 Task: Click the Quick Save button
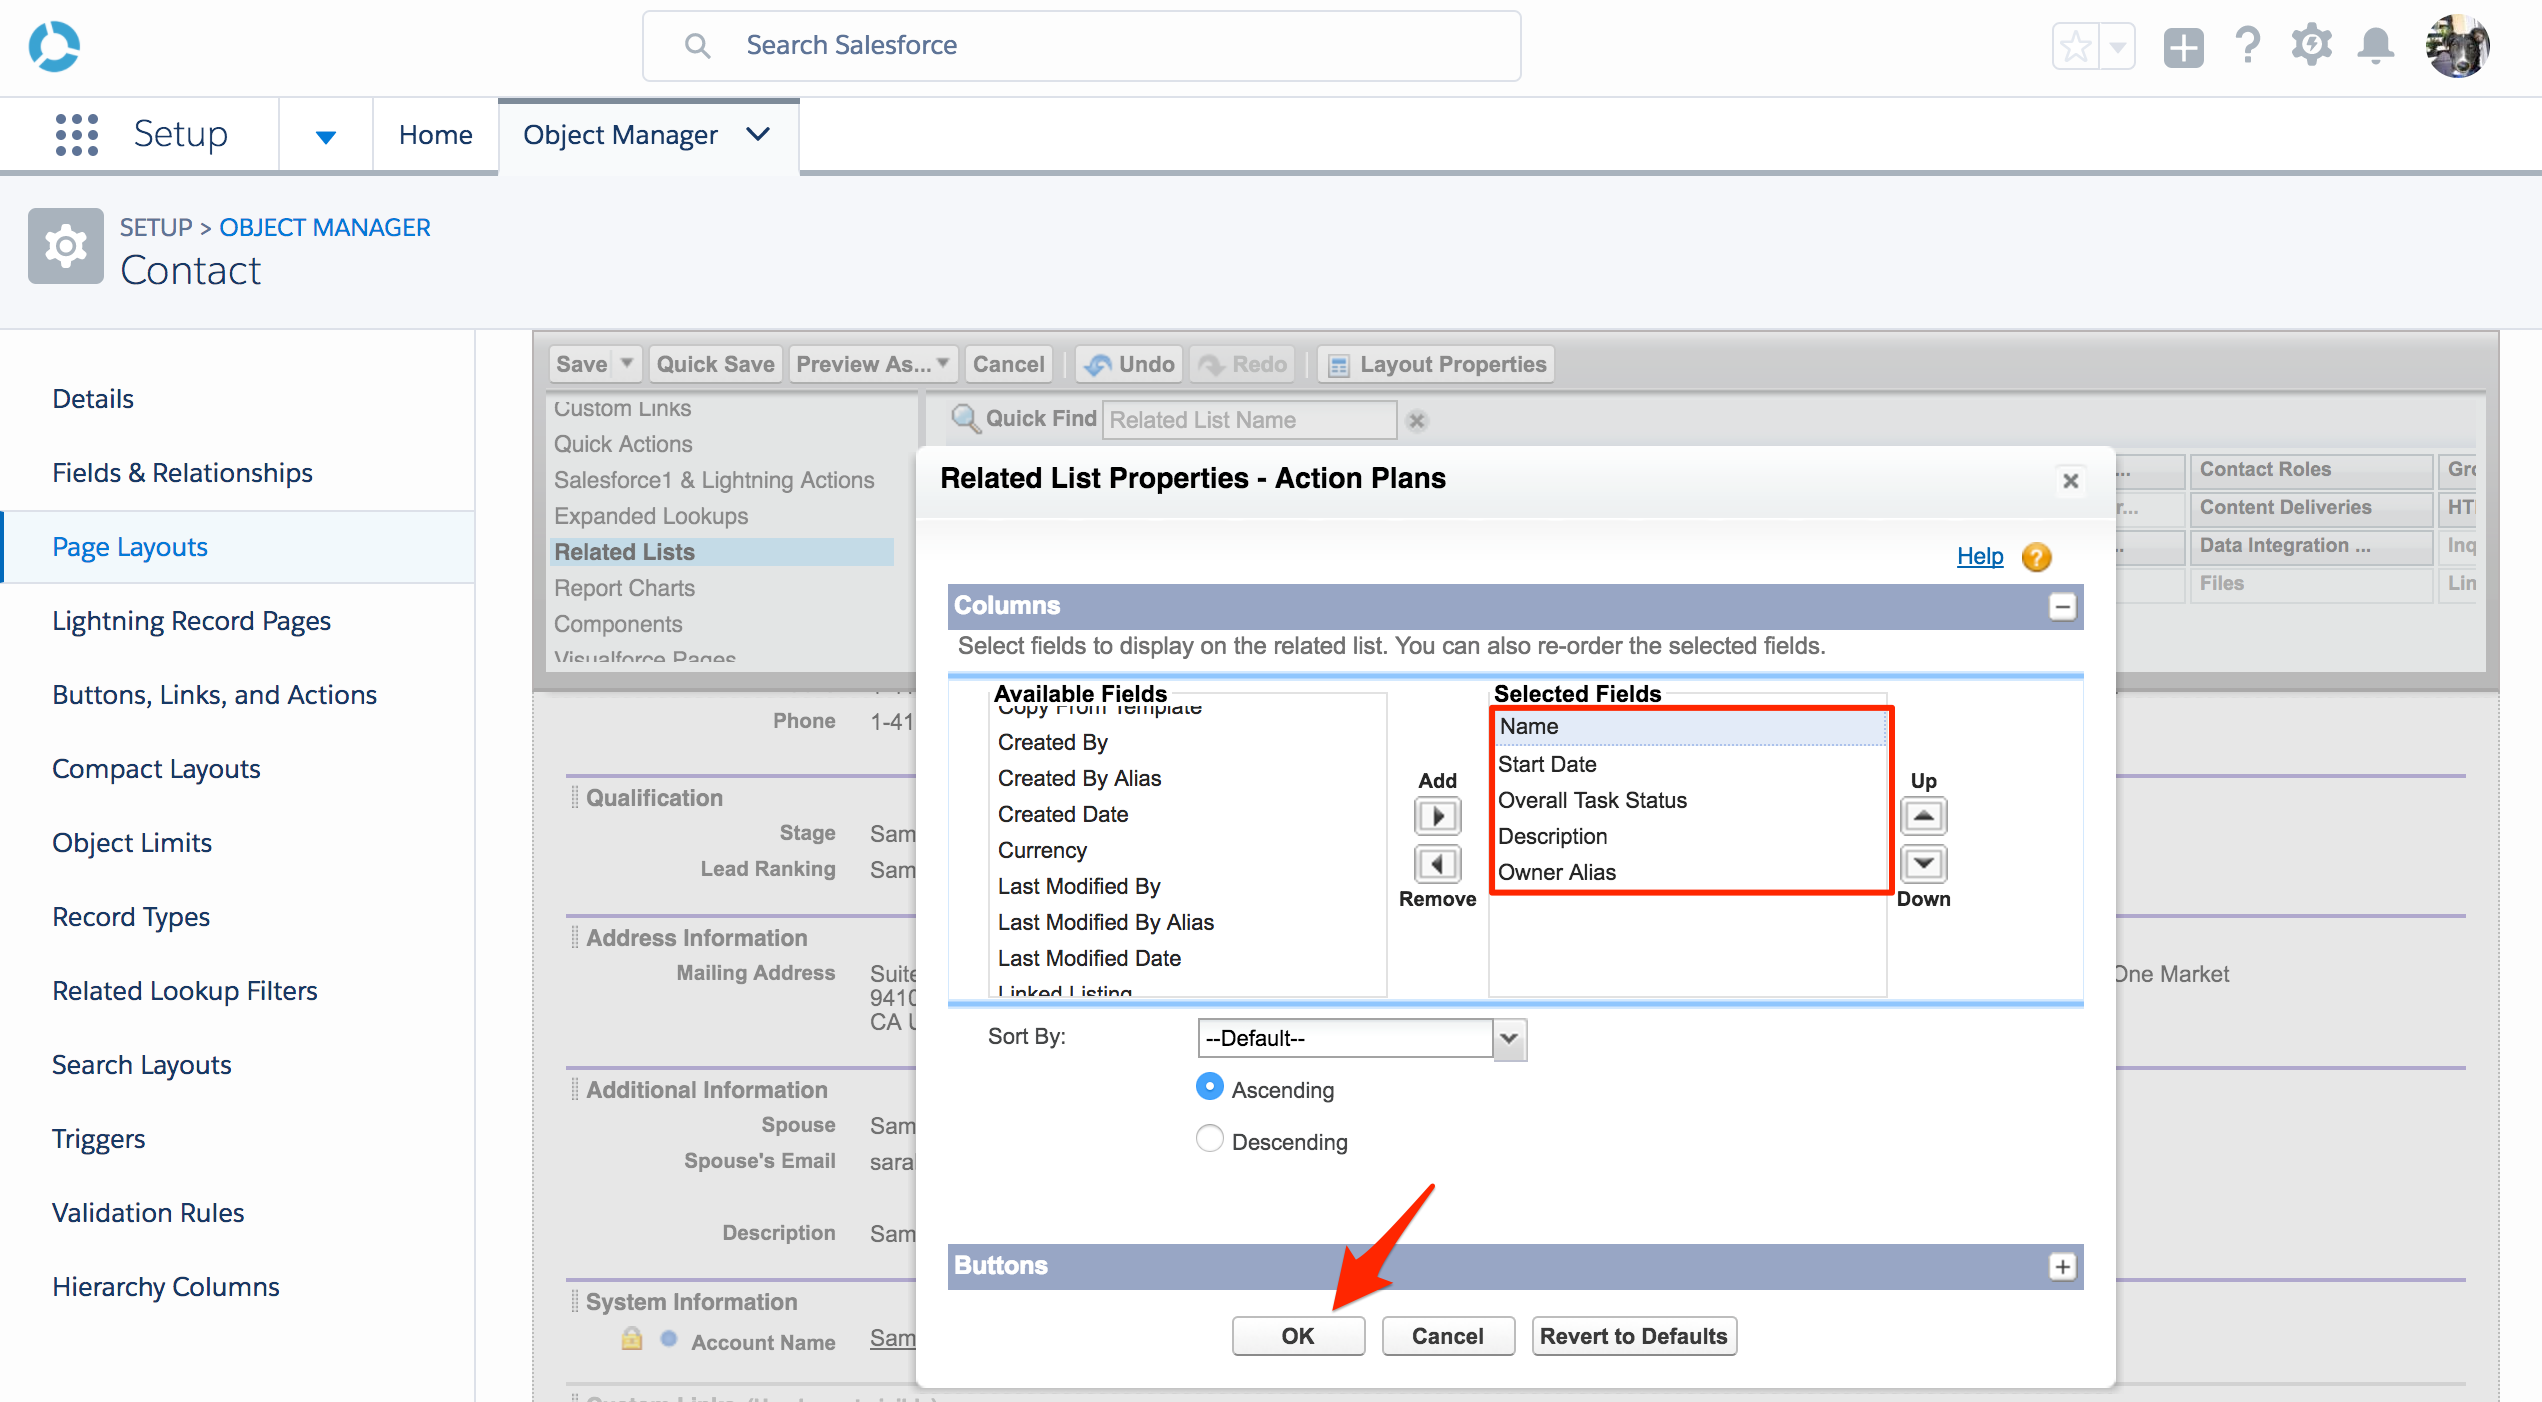coord(715,364)
